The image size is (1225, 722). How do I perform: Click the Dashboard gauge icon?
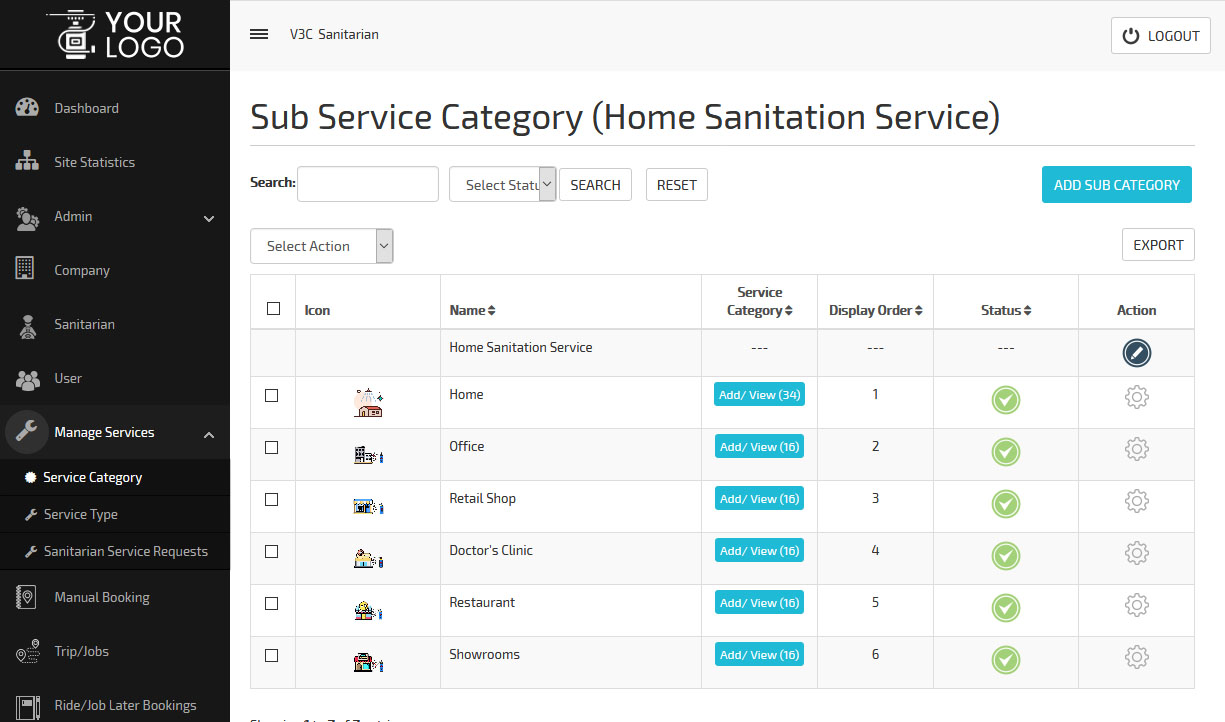coord(27,108)
